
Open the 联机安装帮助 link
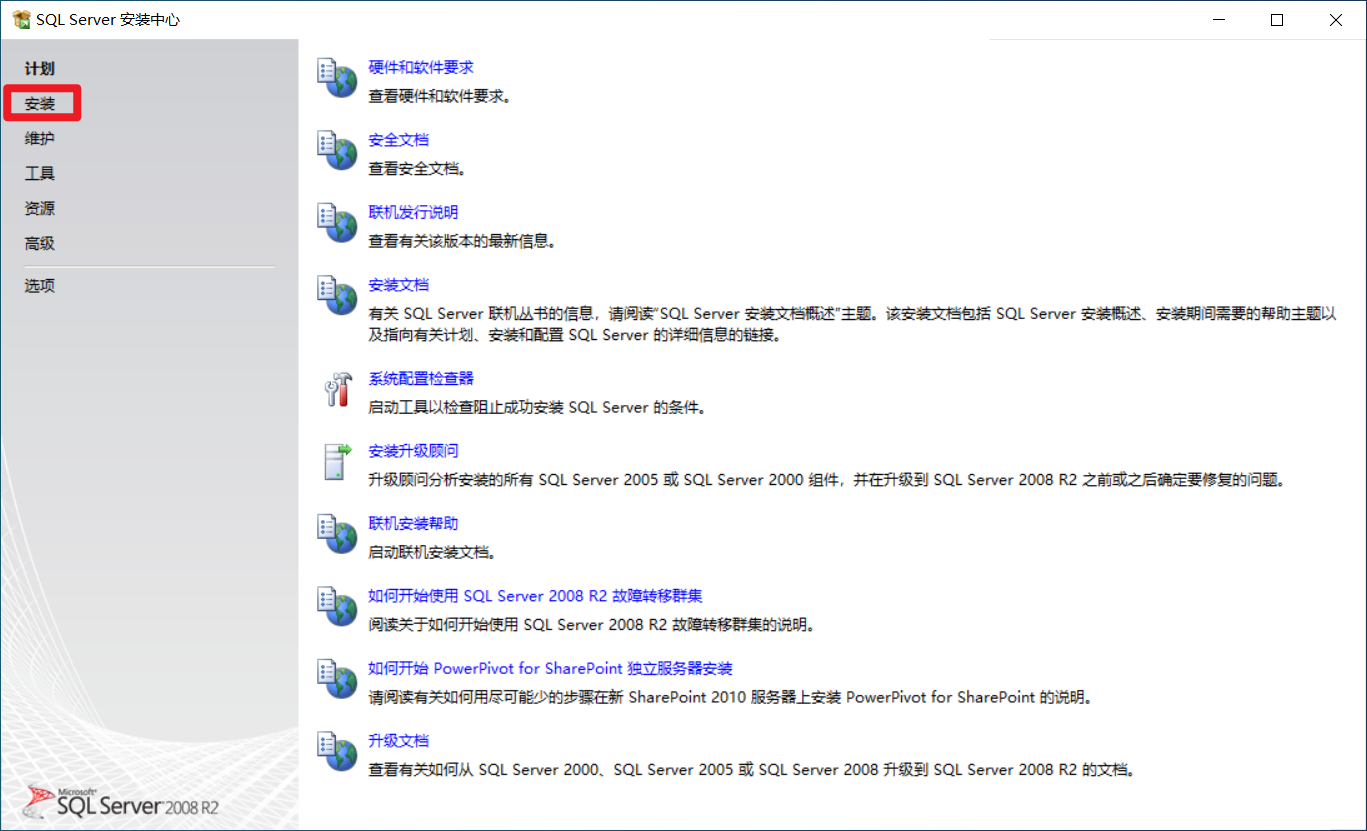coord(414,524)
